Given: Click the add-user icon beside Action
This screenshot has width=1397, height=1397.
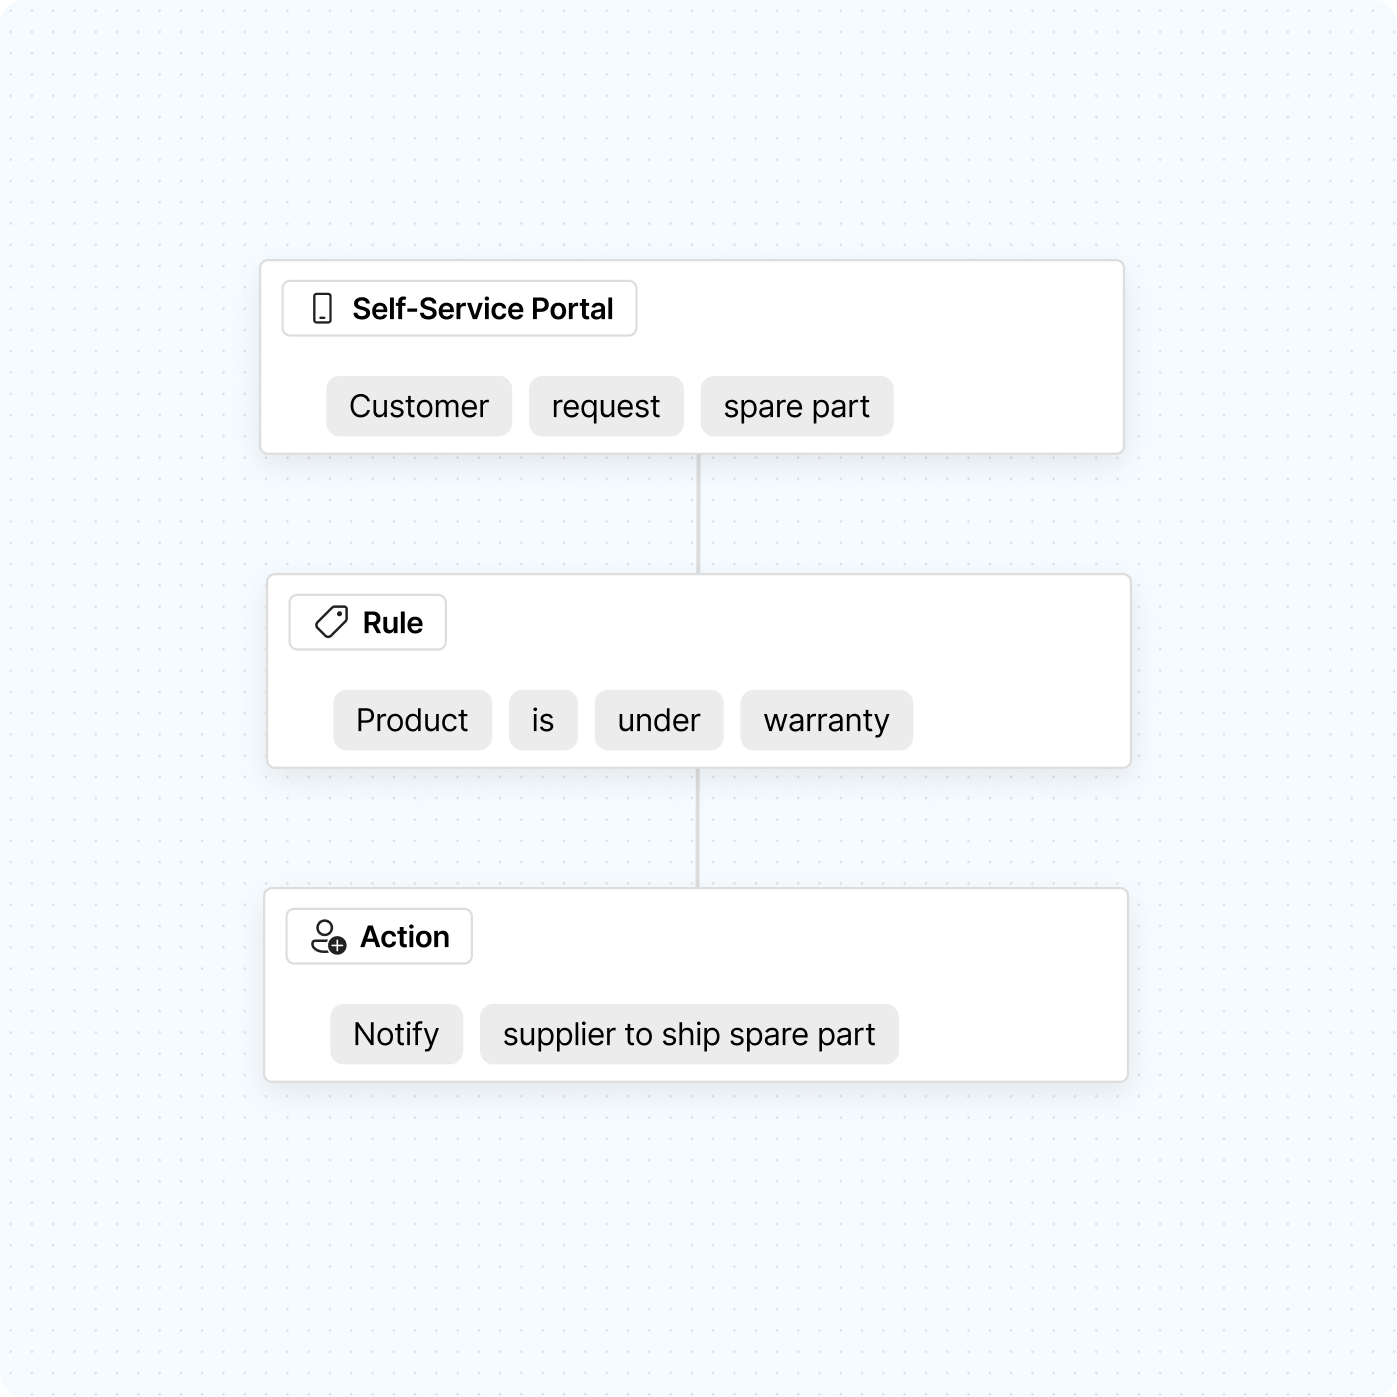Looking at the screenshot, I should (328, 937).
